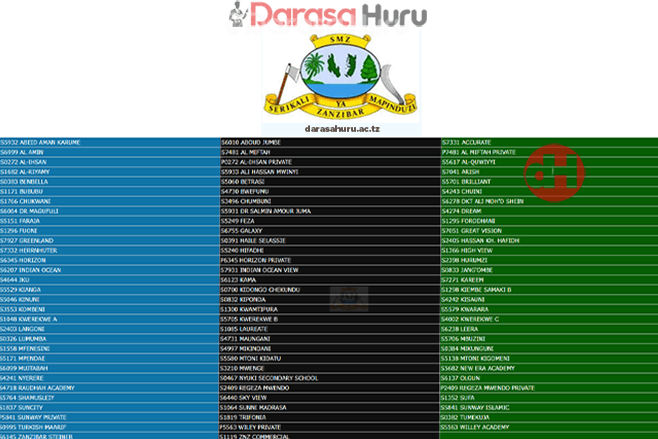
Task: Open S6010 ABOUD JUMBE school link
Action: click(x=251, y=143)
